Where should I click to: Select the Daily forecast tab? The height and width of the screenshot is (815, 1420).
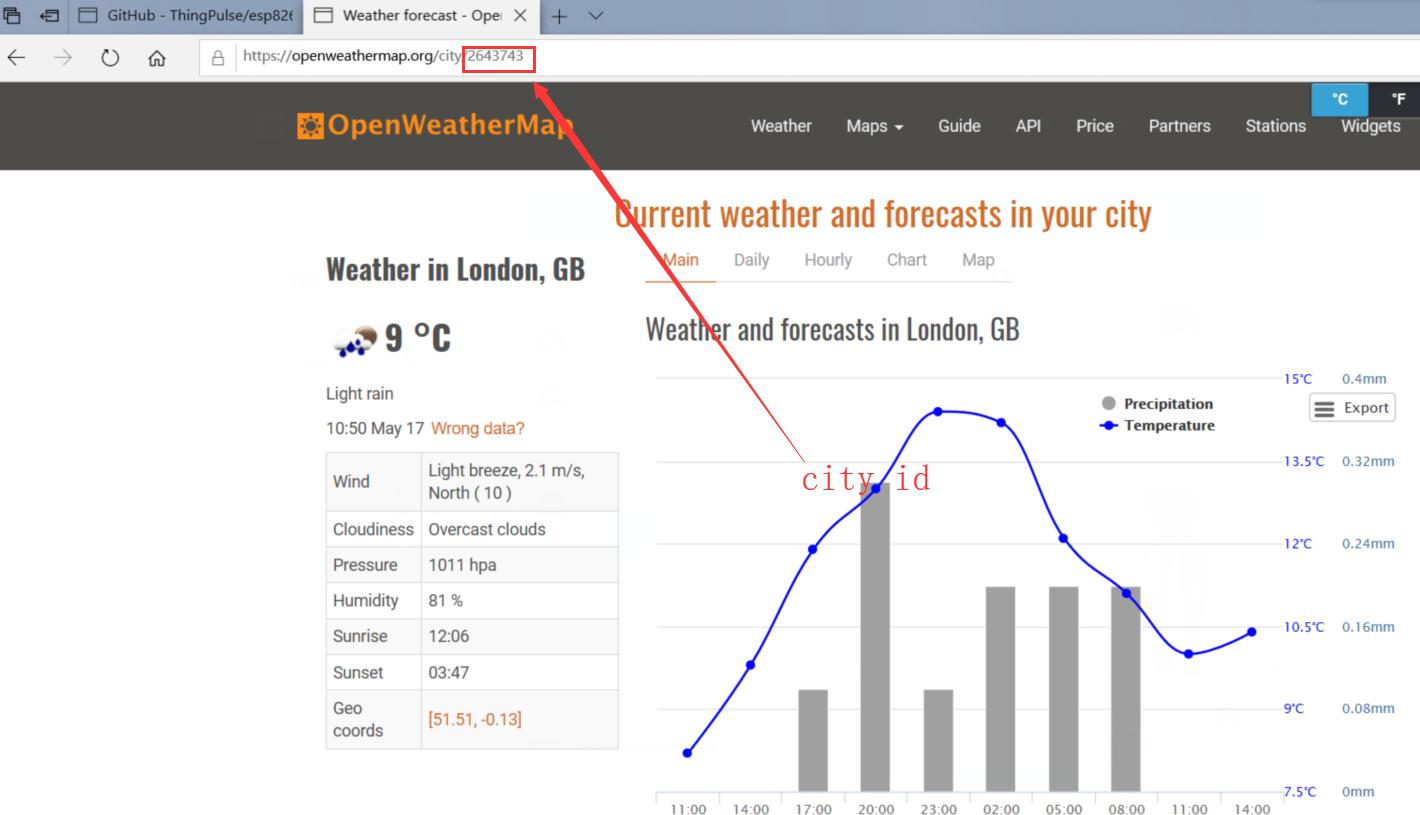click(752, 260)
